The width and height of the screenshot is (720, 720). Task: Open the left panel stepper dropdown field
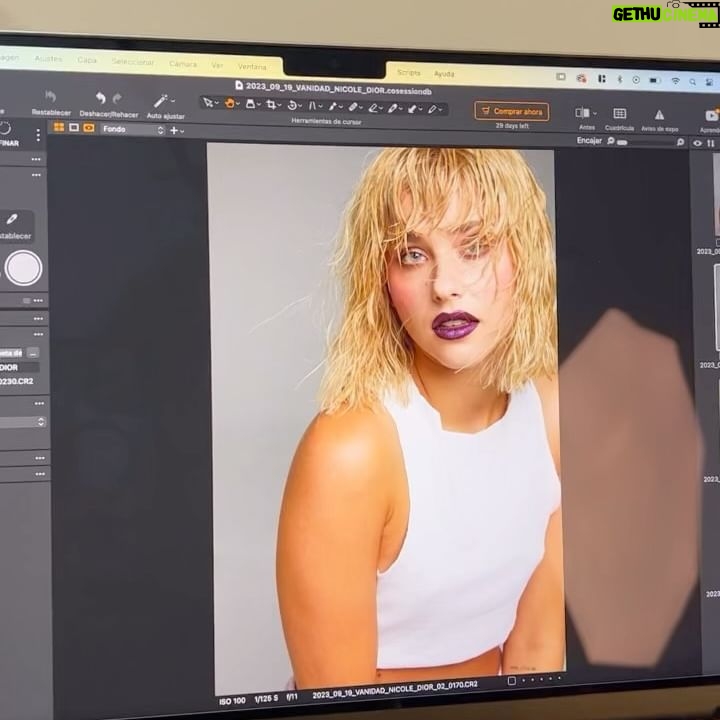[22, 422]
